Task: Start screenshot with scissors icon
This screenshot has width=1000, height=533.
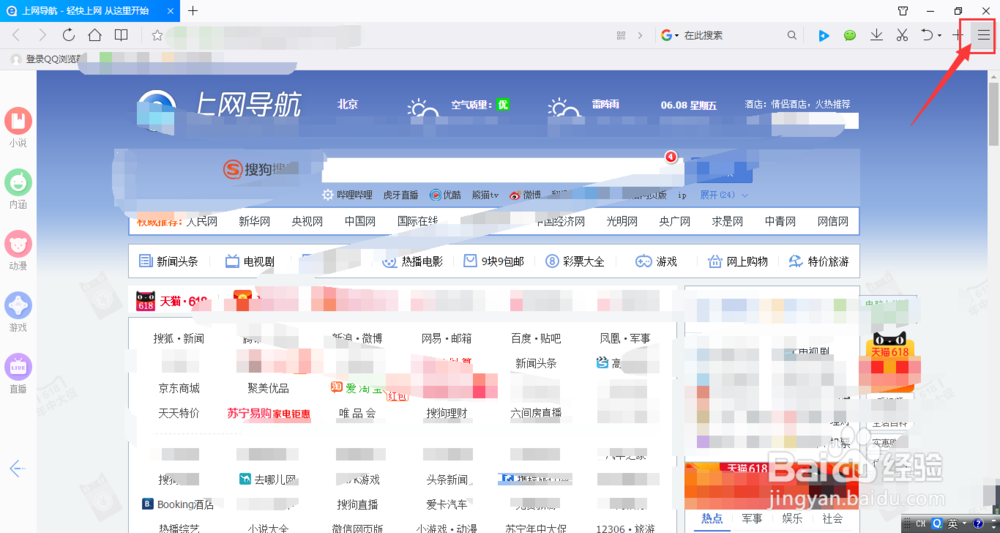Action: 901,36
